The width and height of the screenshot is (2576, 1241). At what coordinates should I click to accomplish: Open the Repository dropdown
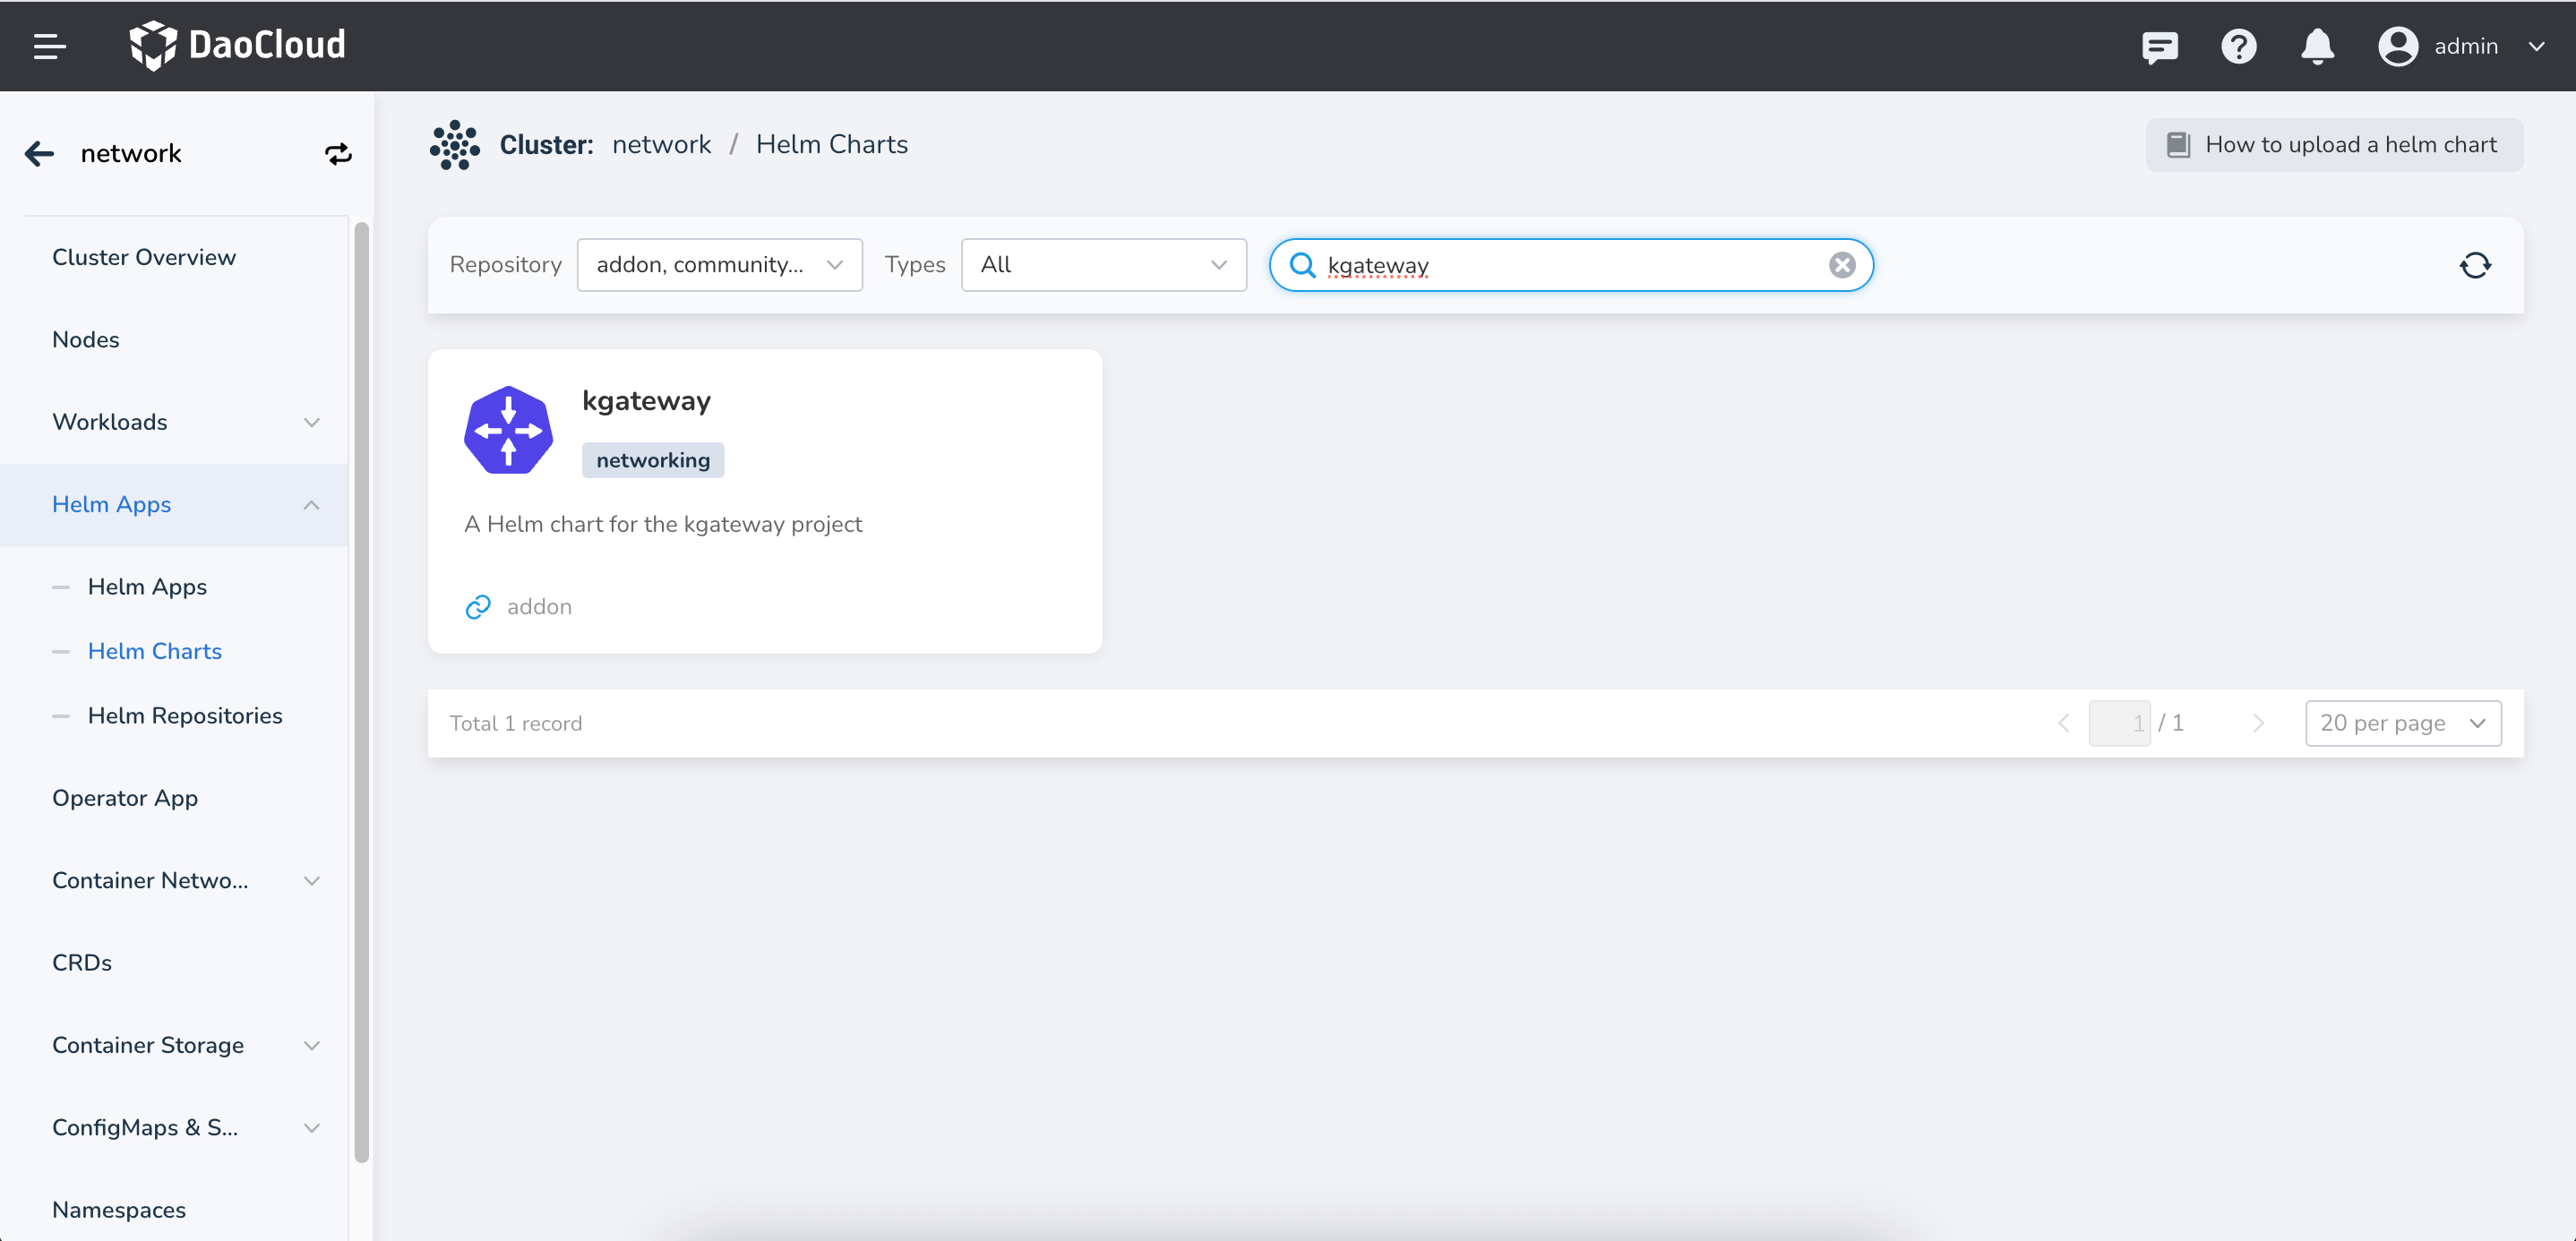point(719,265)
